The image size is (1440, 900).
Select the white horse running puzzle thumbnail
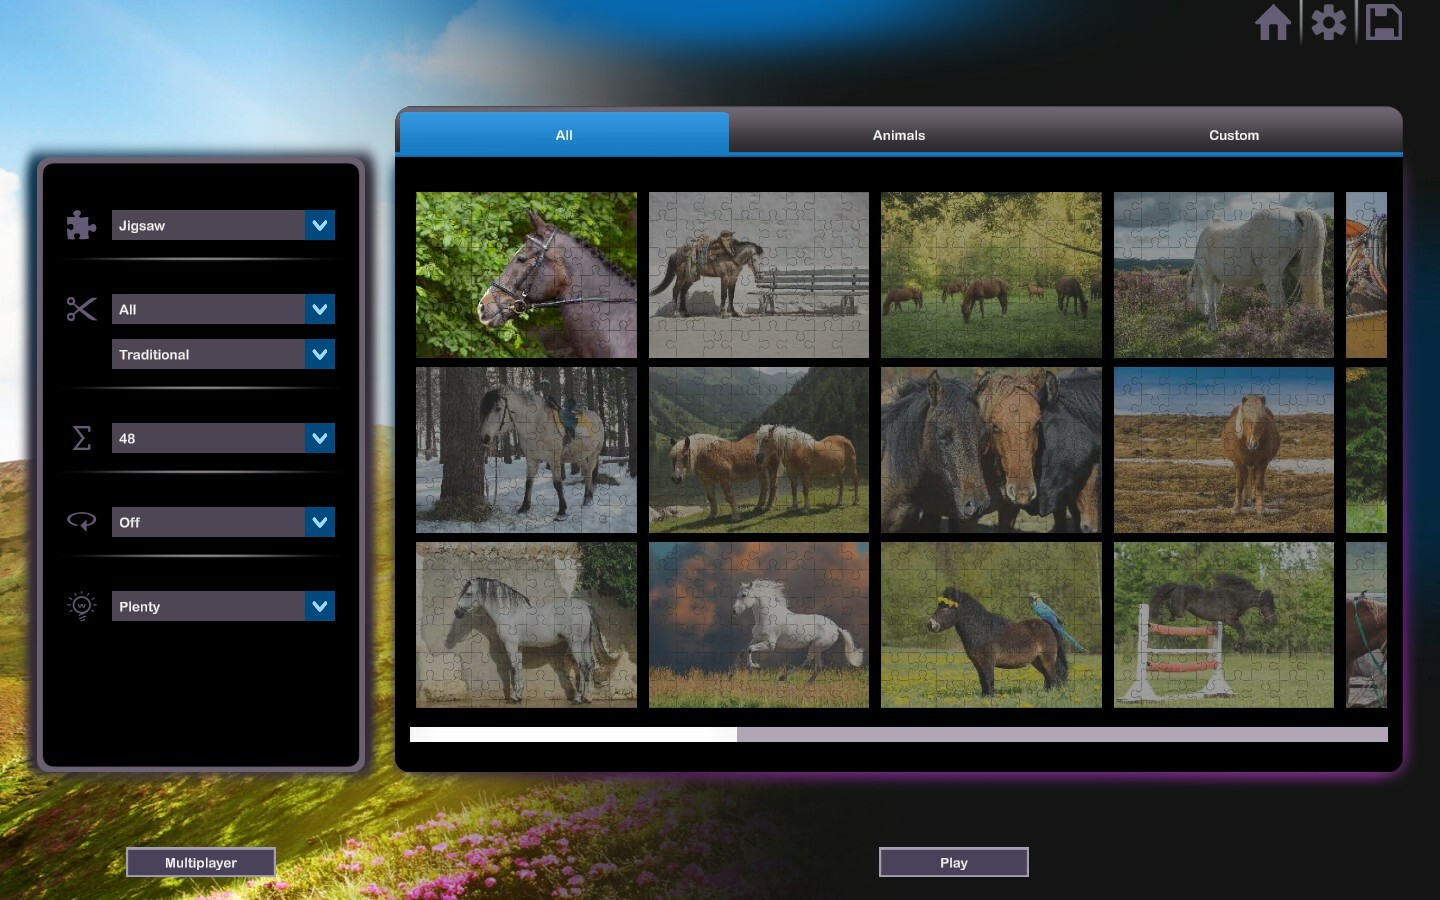point(758,624)
